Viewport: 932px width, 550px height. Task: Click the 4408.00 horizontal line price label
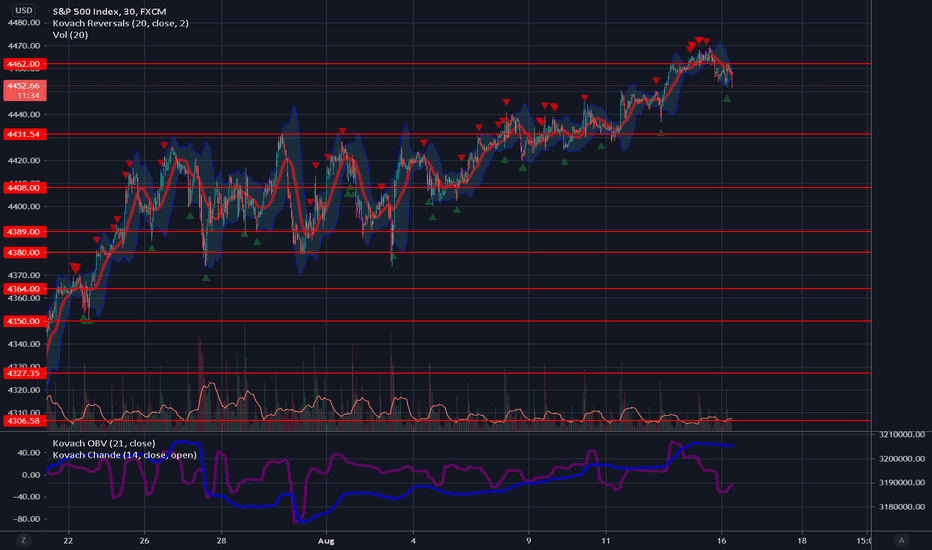24,188
